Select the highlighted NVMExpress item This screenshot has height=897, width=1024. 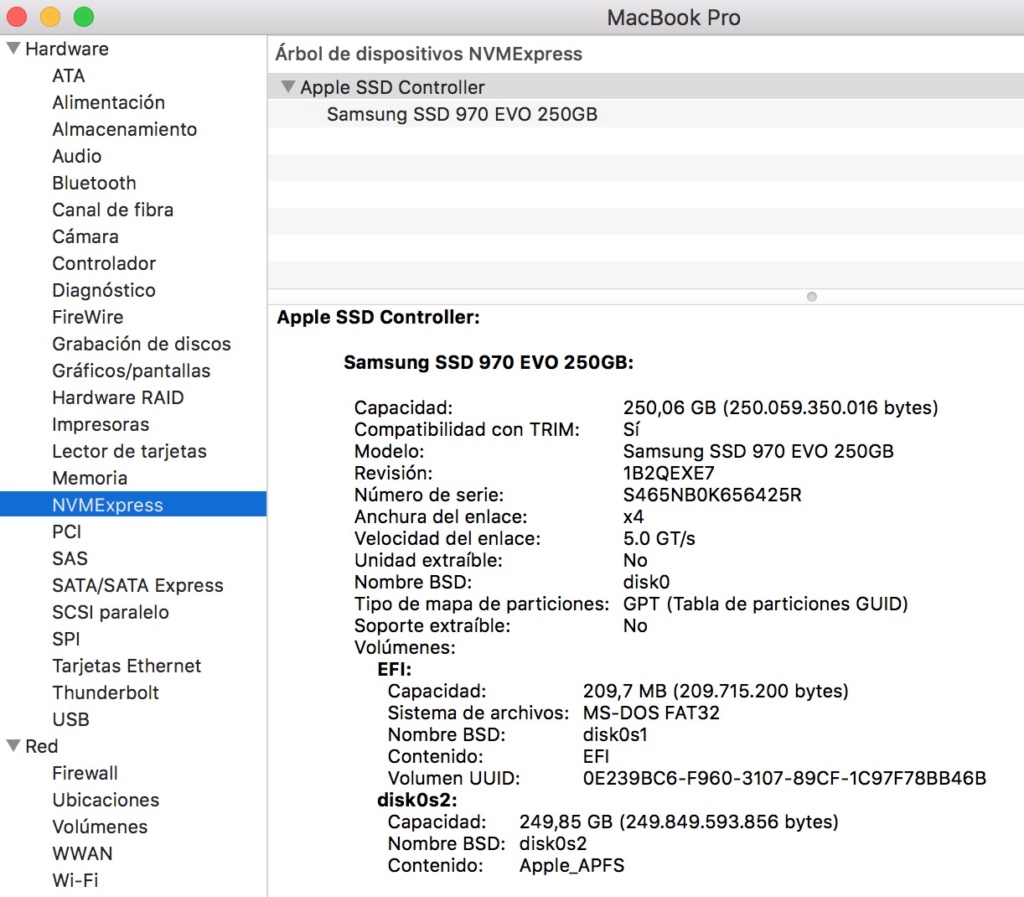coord(133,504)
